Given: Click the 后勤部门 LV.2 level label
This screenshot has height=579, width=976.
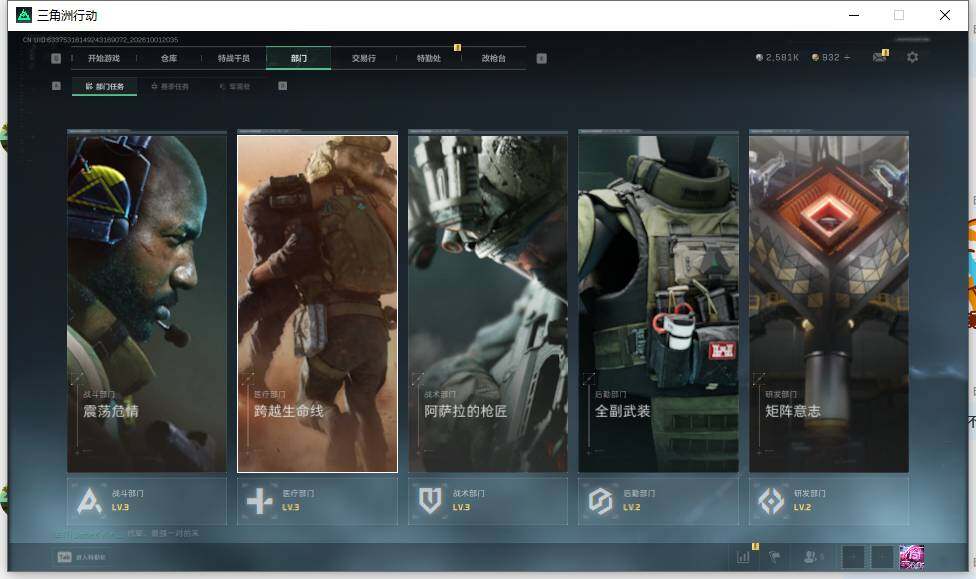Looking at the screenshot, I should 632,507.
